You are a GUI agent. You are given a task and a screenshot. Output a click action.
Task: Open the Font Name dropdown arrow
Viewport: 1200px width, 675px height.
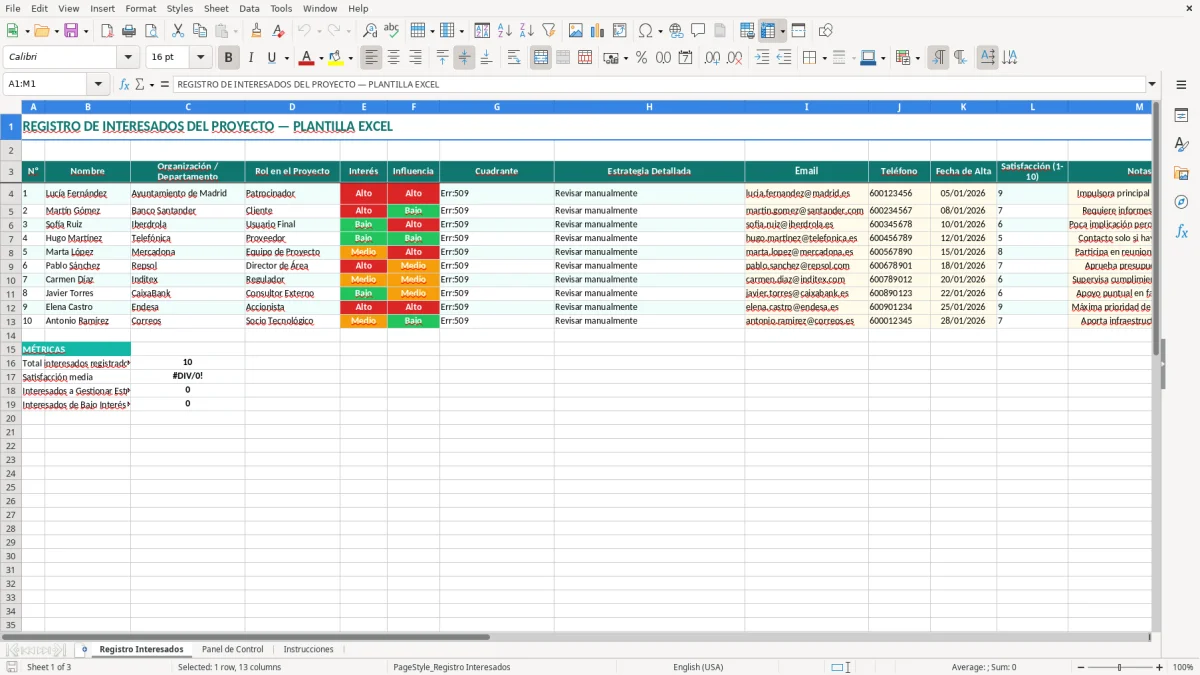128,58
